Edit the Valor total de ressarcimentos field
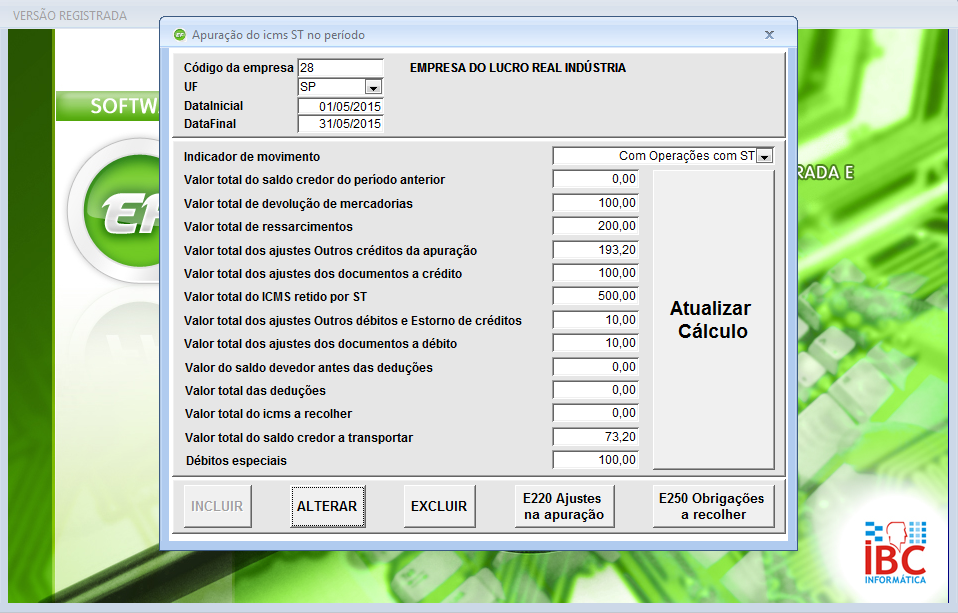Image resolution: width=958 pixels, height=613 pixels. 595,226
